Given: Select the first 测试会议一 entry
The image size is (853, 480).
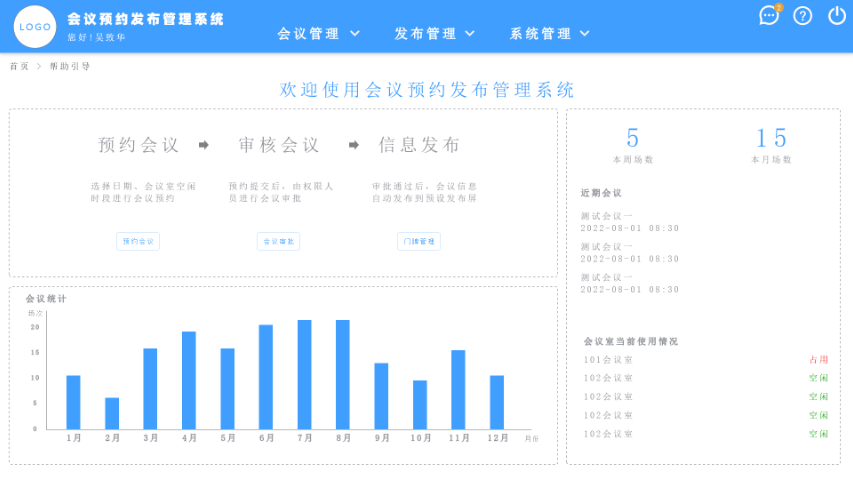Looking at the screenshot, I should pyautogui.click(x=630, y=222).
